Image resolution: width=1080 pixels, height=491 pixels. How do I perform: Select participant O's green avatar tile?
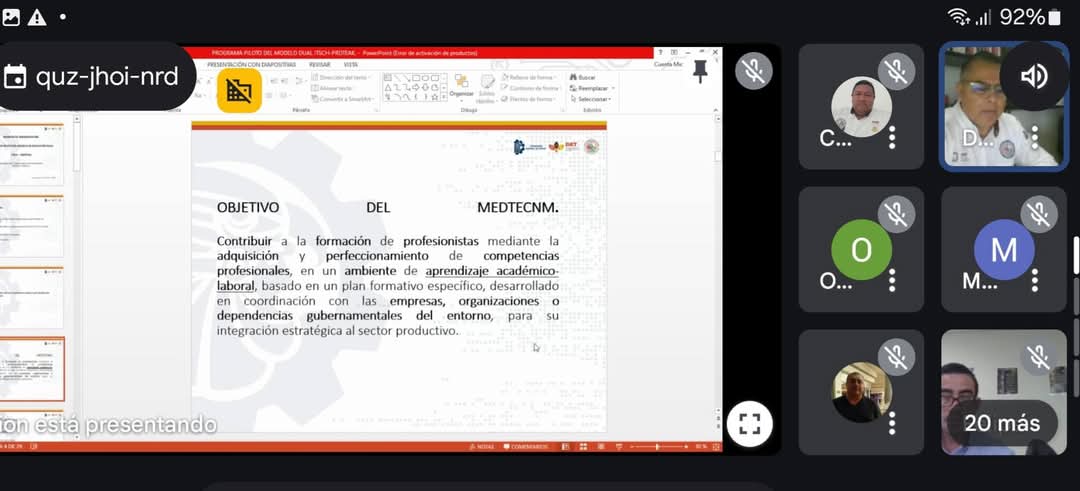861,249
